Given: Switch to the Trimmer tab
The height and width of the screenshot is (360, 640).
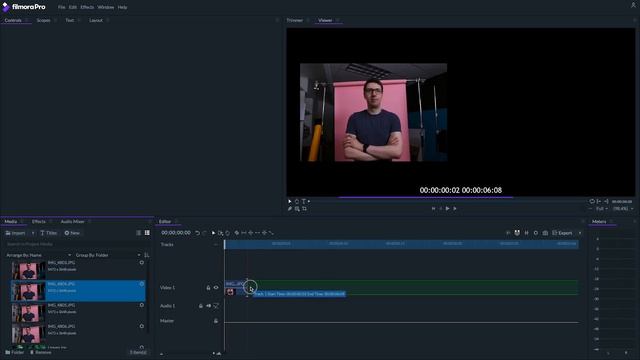Looking at the screenshot, I should 294,20.
